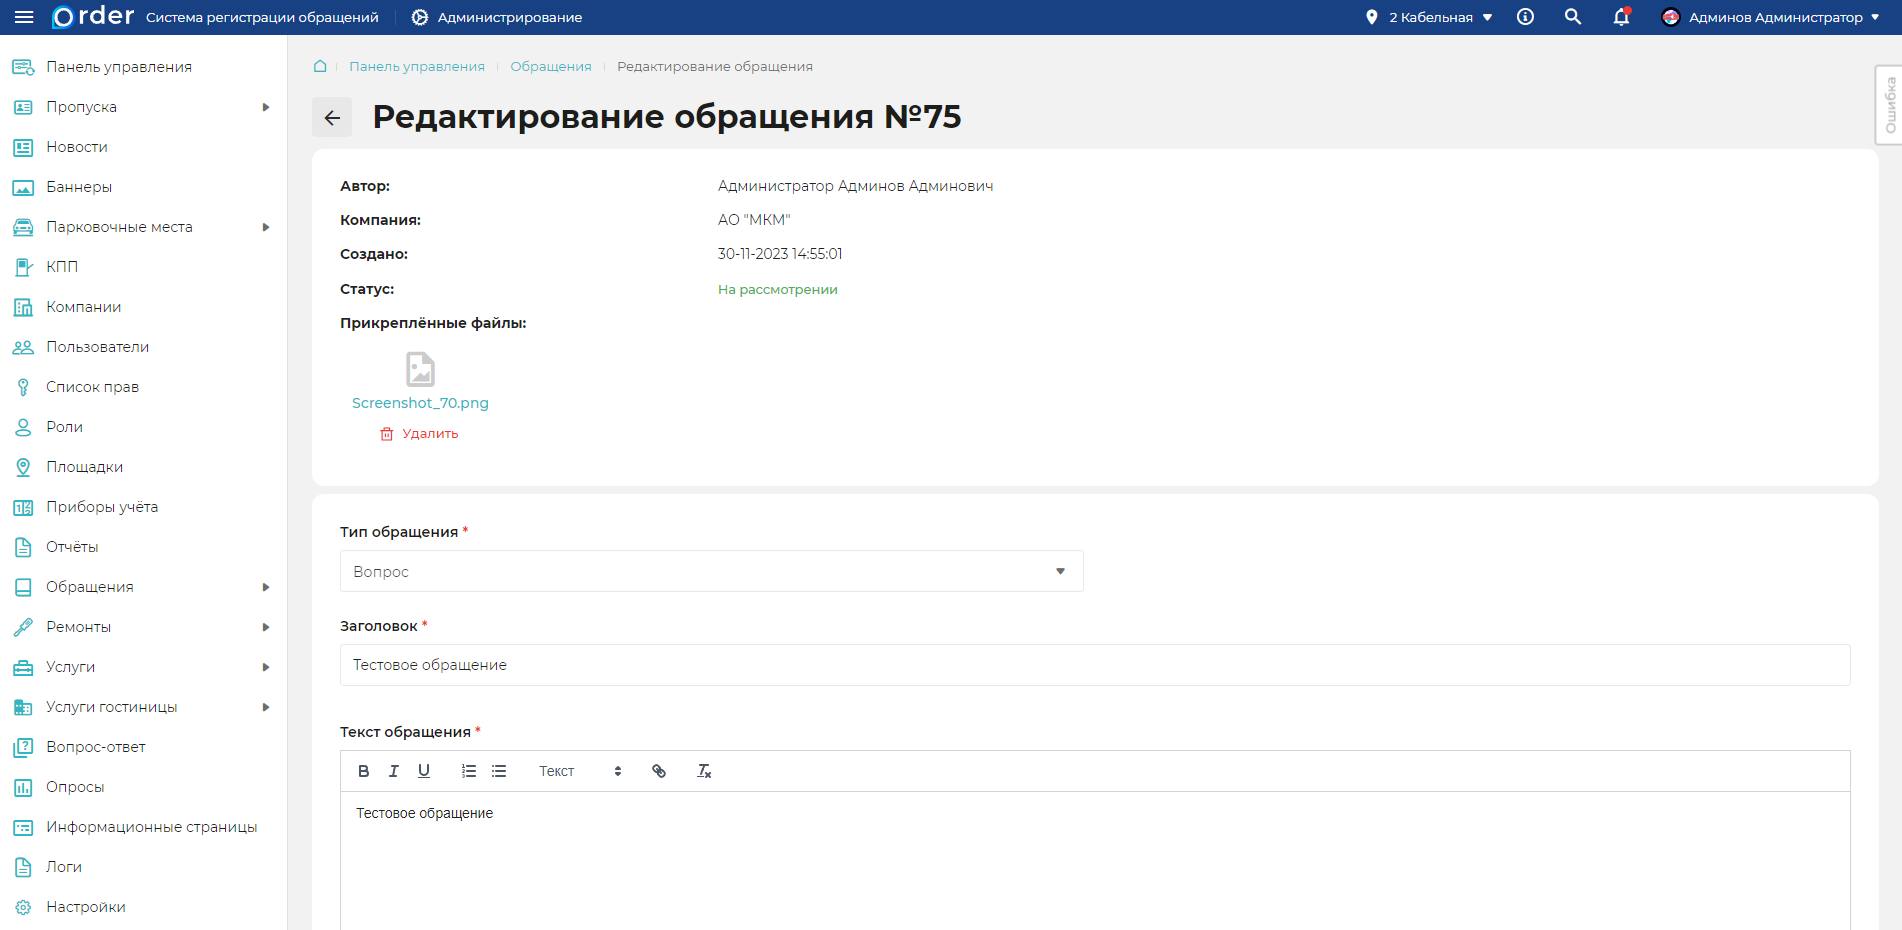Clear formatting in the editor toolbar
Screen dimensions: 1902x930
point(704,771)
